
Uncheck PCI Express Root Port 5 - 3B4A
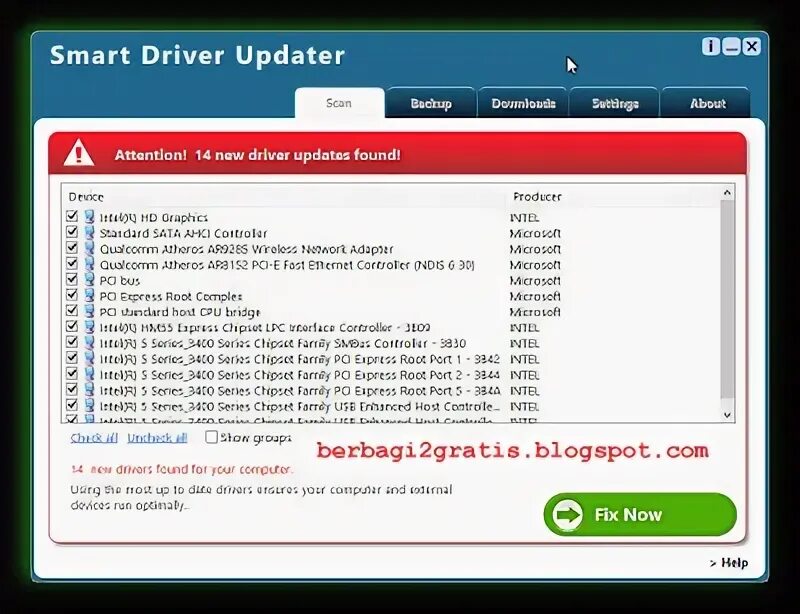click(72, 390)
